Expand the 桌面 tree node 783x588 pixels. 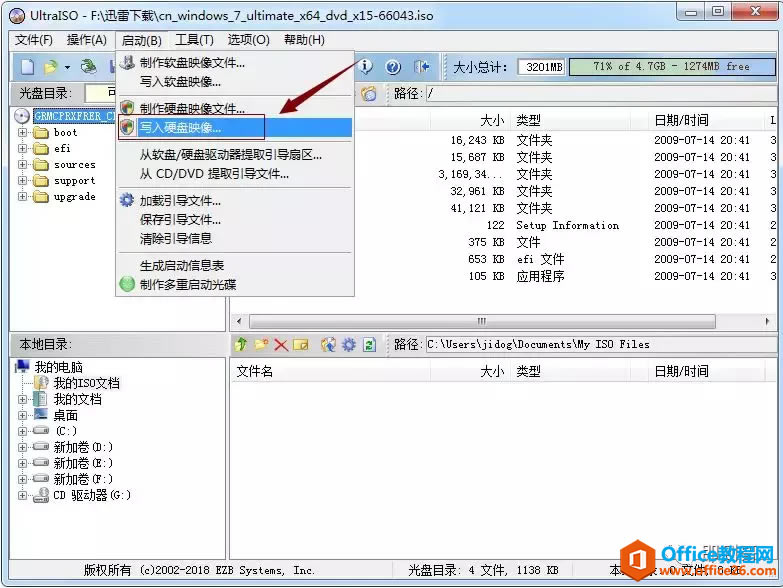(22, 415)
